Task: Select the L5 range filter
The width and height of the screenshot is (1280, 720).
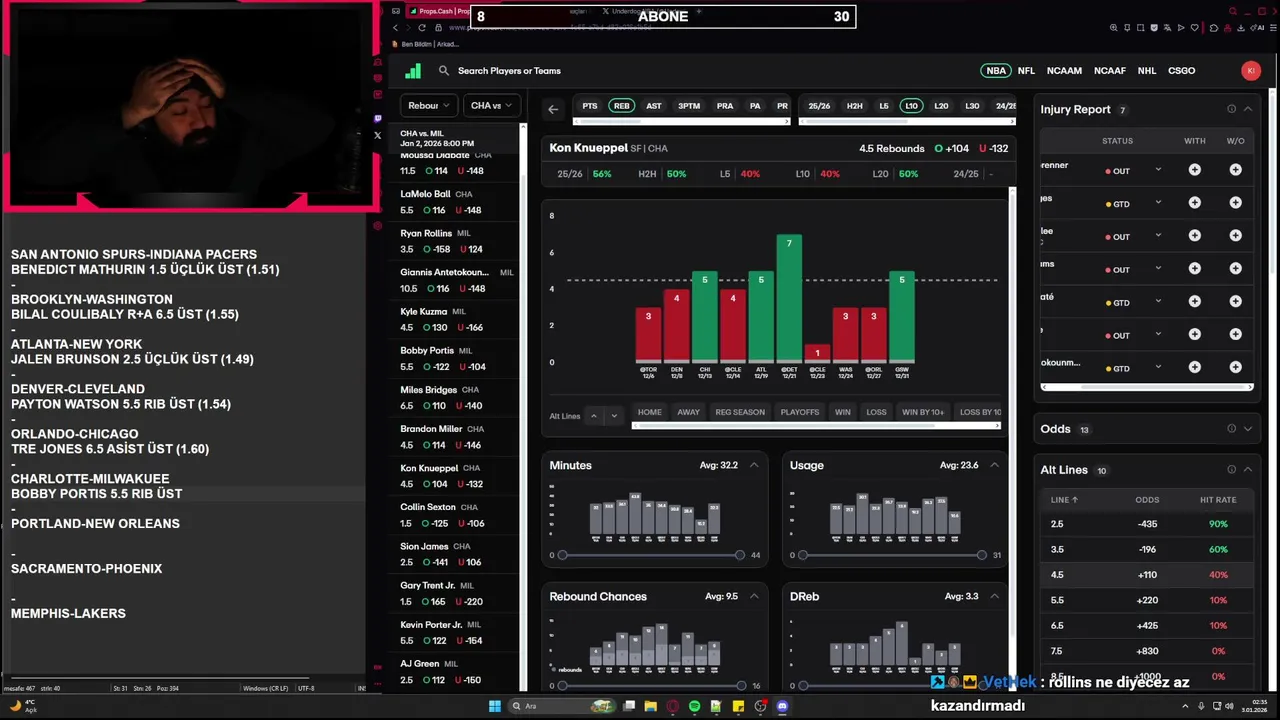Action: pos(883,106)
